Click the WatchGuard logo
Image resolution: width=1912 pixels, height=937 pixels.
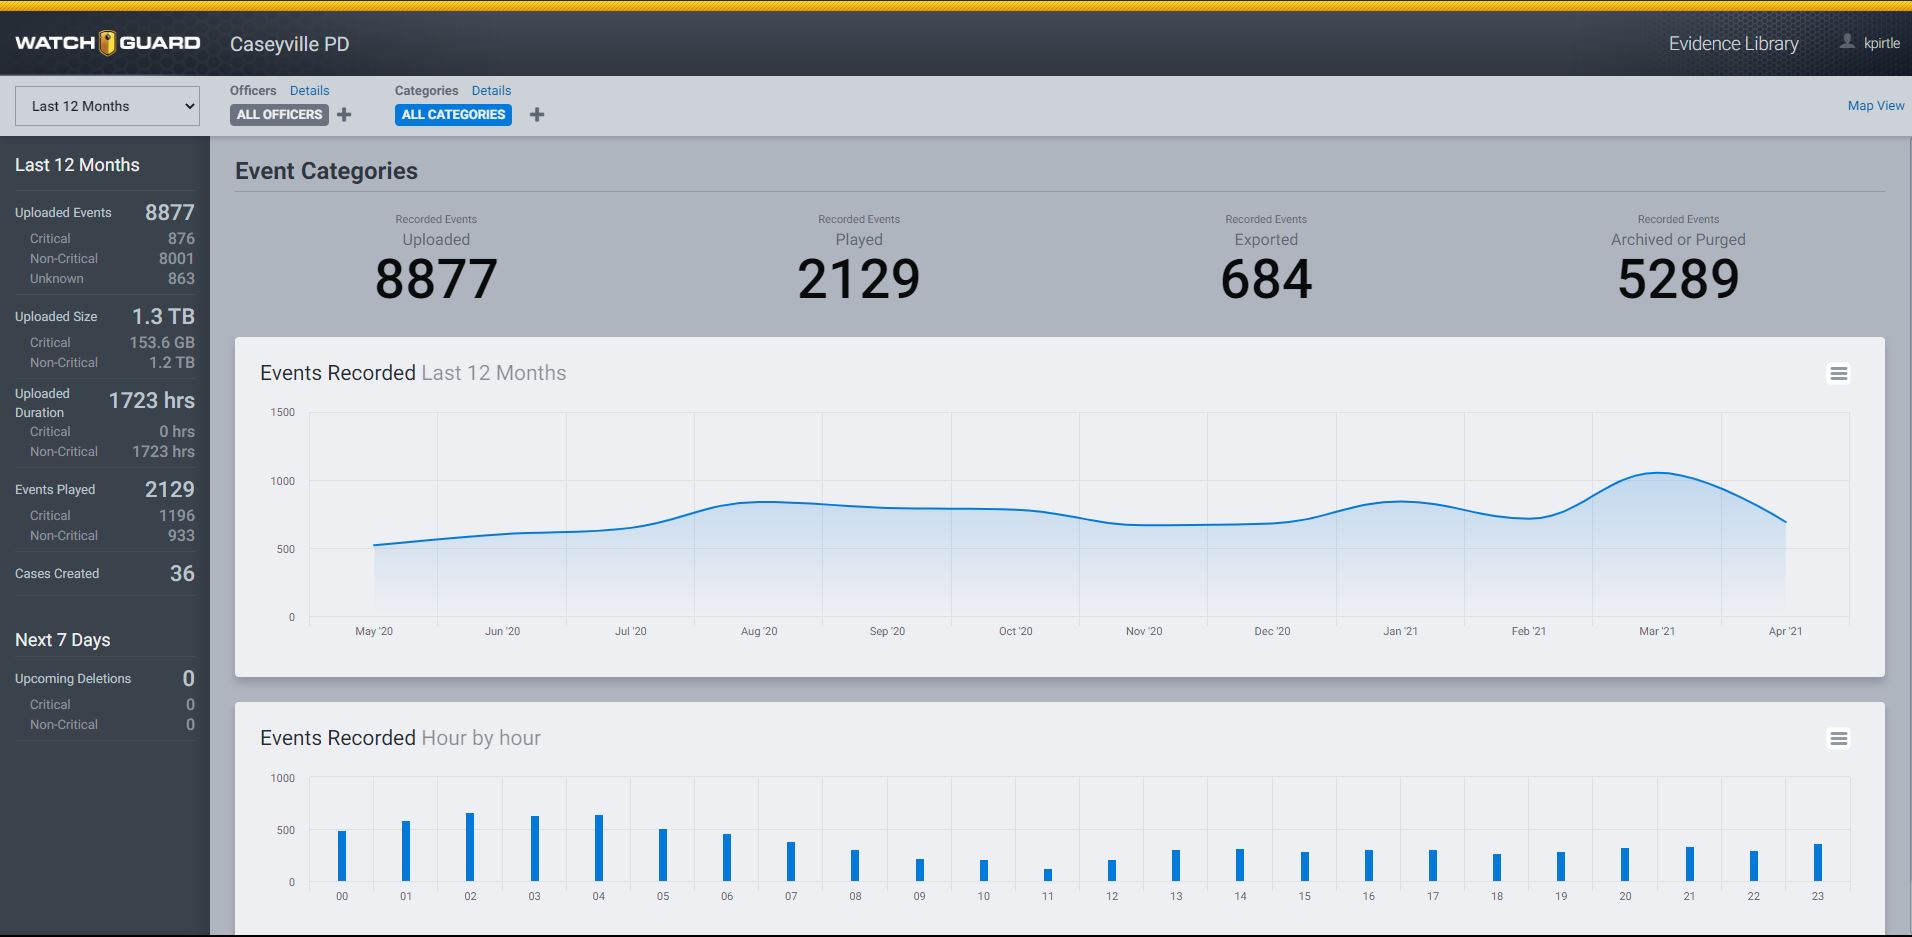point(107,43)
